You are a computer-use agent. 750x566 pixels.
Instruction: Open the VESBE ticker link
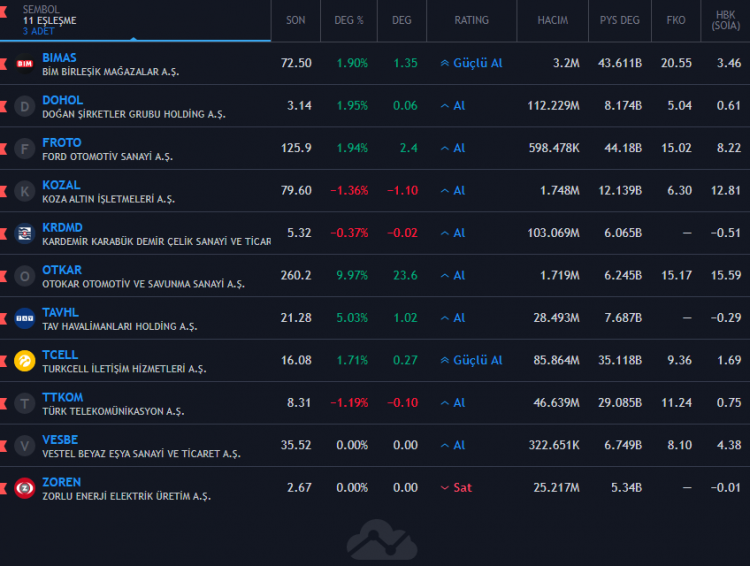pyautogui.click(x=60, y=440)
